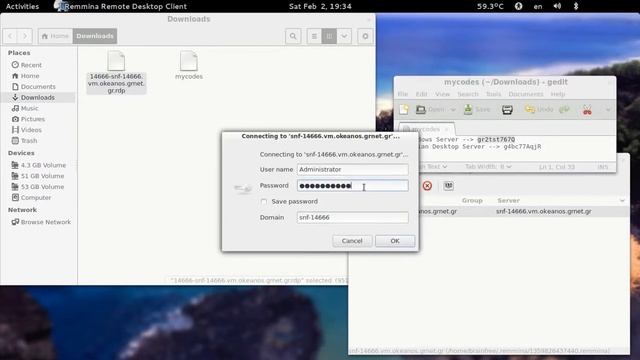Switch Files to list view
The height and width of the screenshot is (360, 640).
click(x=314, y=36)
